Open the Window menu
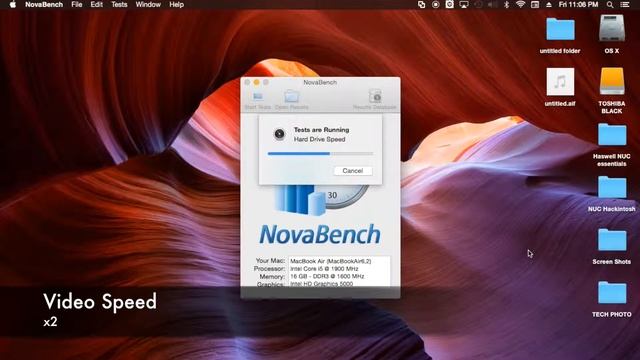Screen dimensions: 640x360 [x=148, y=4]
